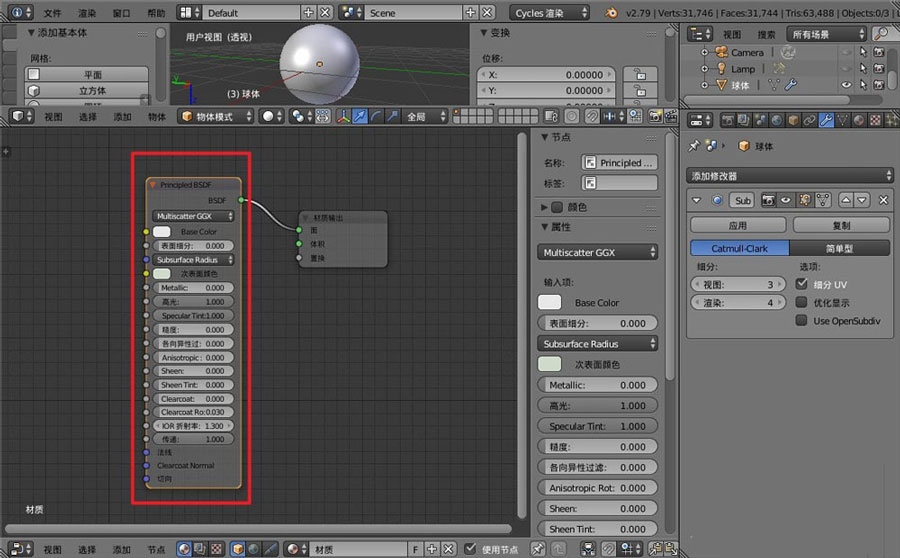The height and width of the screenshot is (558, 900).
Task: Open the World properties tab with globe icon
Action: tap(777, 120)
